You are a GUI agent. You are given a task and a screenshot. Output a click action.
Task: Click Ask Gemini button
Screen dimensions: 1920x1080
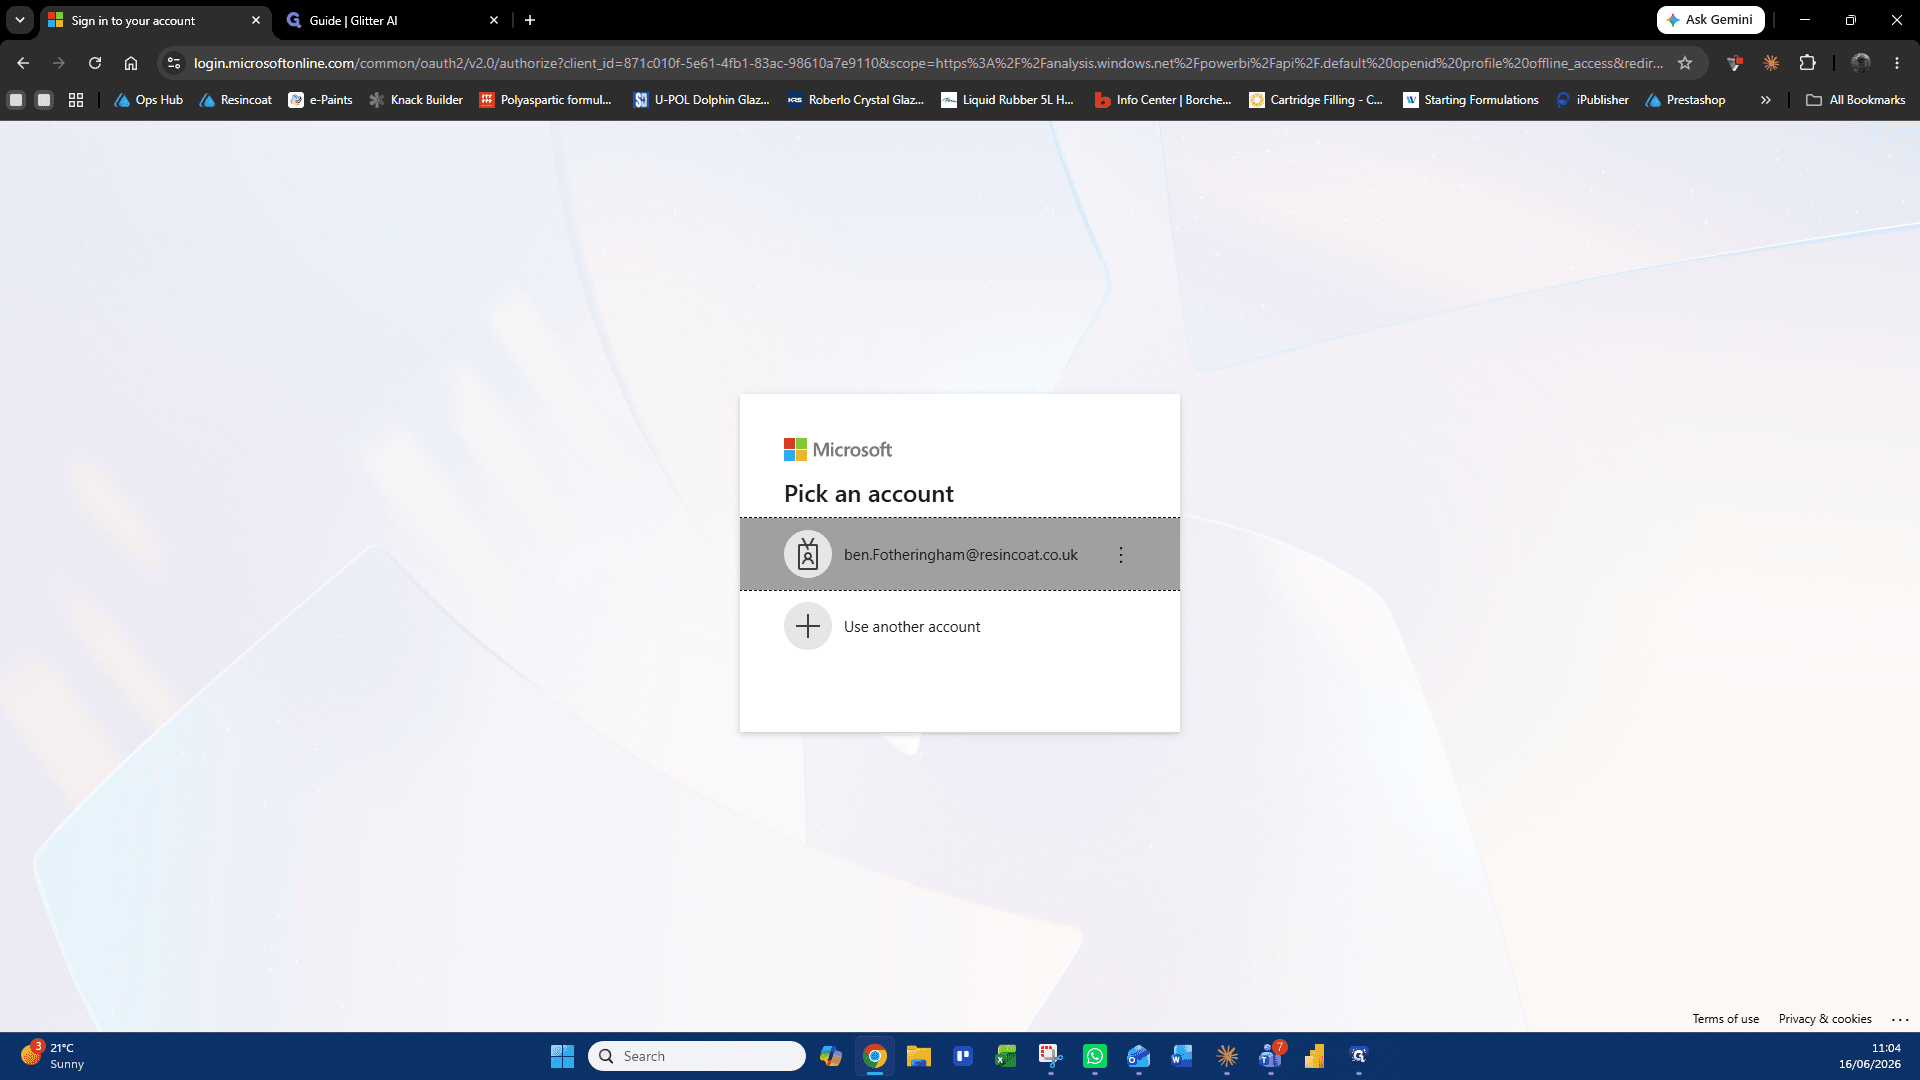click(x=1710, y=20)
